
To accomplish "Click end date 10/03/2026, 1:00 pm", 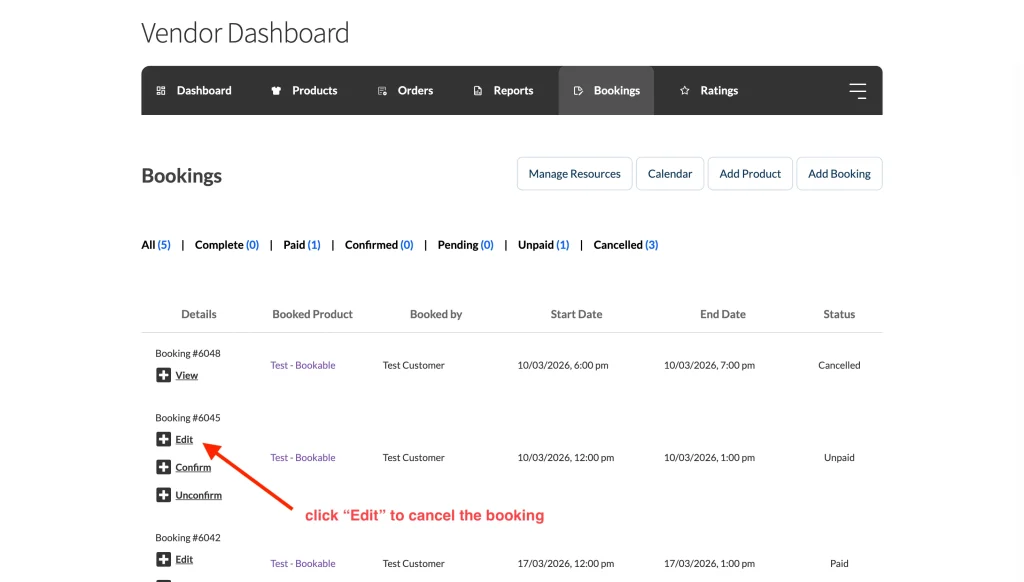I will [x=709, y=457].
